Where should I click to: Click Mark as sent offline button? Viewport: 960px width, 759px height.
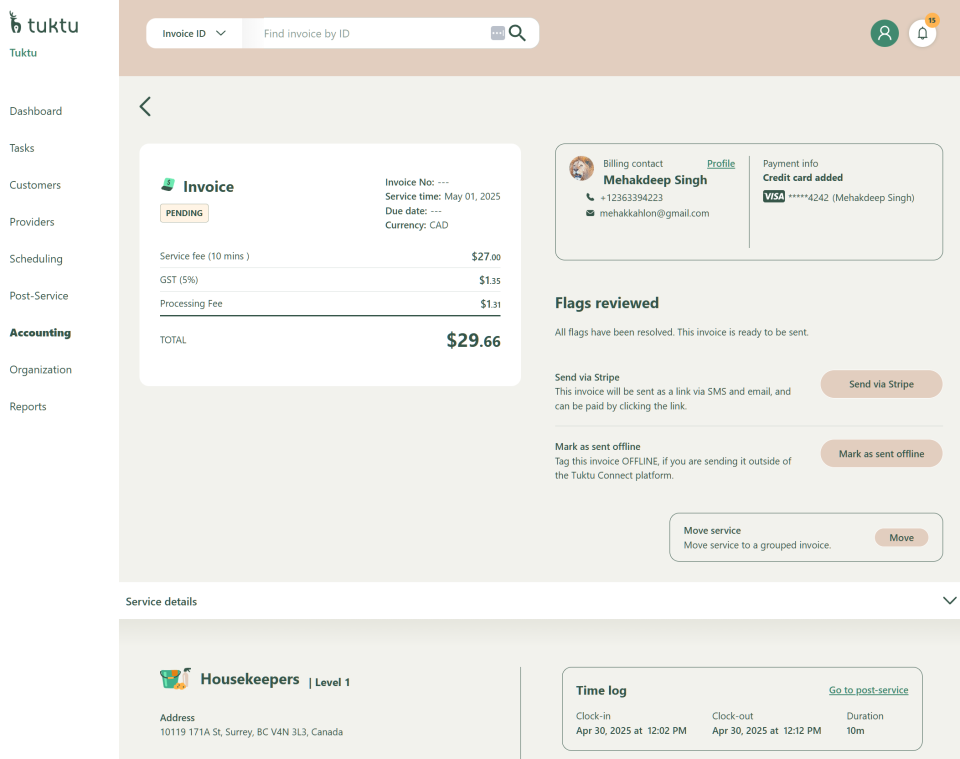(x=881, y=454)
